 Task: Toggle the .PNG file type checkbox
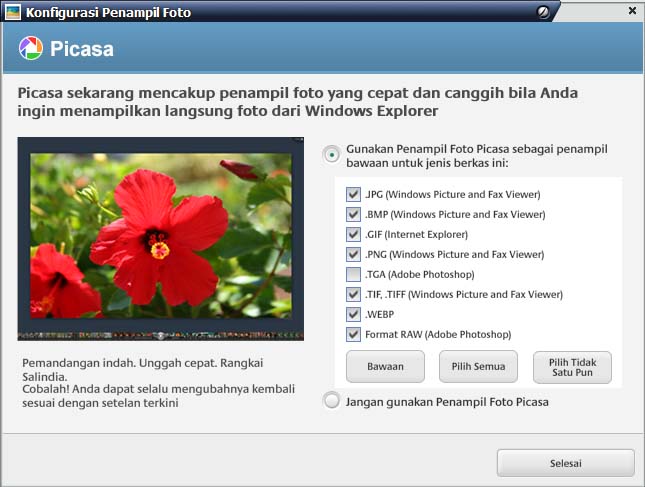(353, 254)
